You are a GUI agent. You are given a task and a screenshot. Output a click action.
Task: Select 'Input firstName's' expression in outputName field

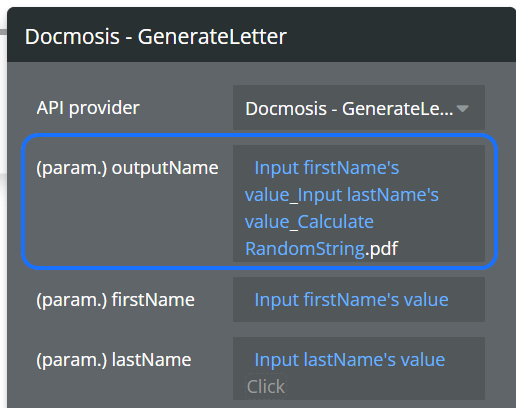click(326, 167)
